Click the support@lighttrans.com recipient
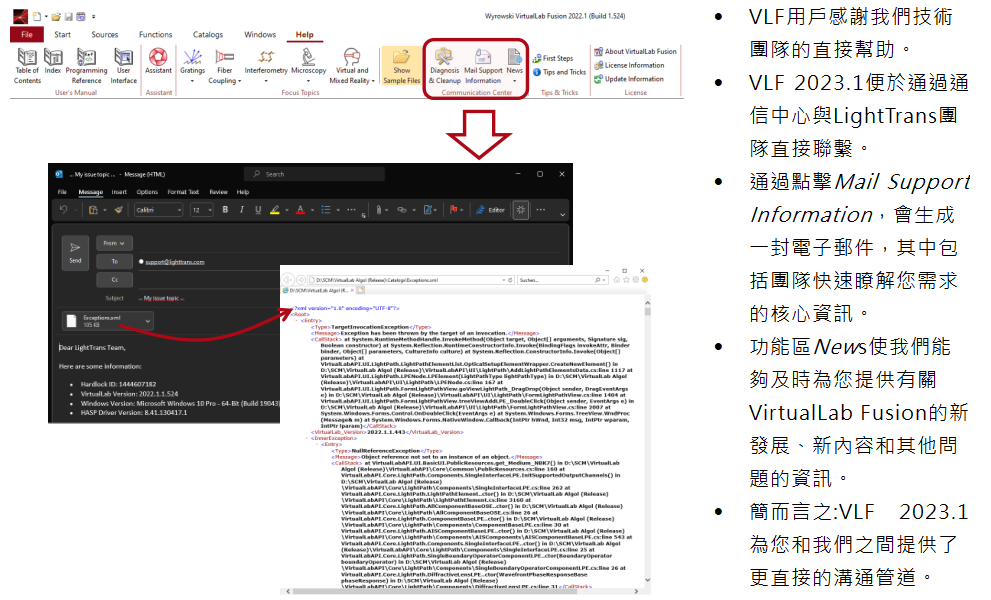This screenshot has width=991, height=600. [174, 262]
